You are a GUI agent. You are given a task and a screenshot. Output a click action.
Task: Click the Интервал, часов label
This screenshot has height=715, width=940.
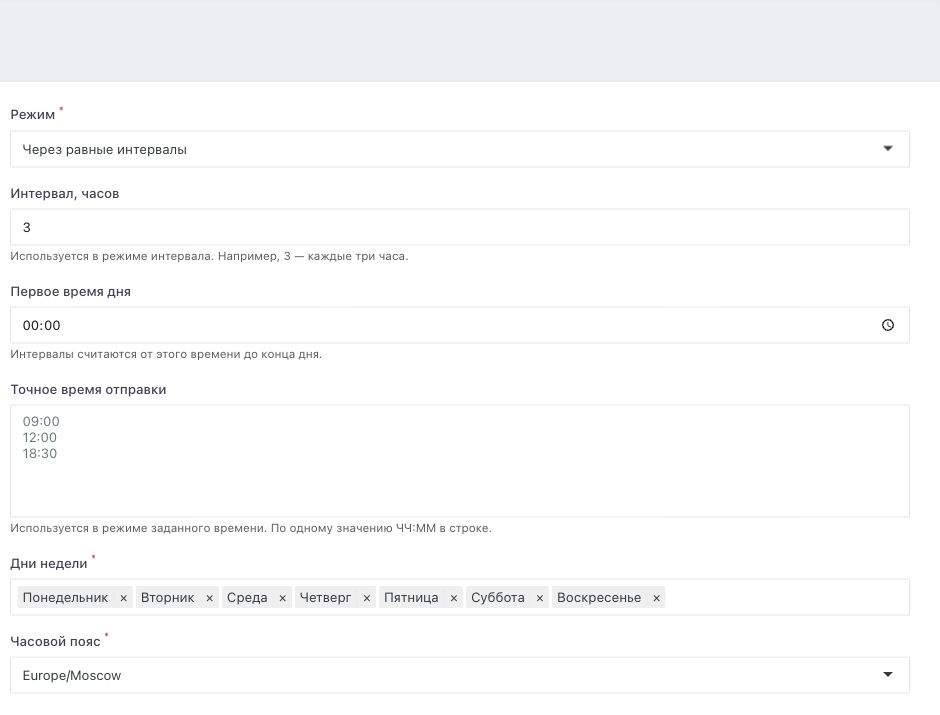tap(65, 194)
